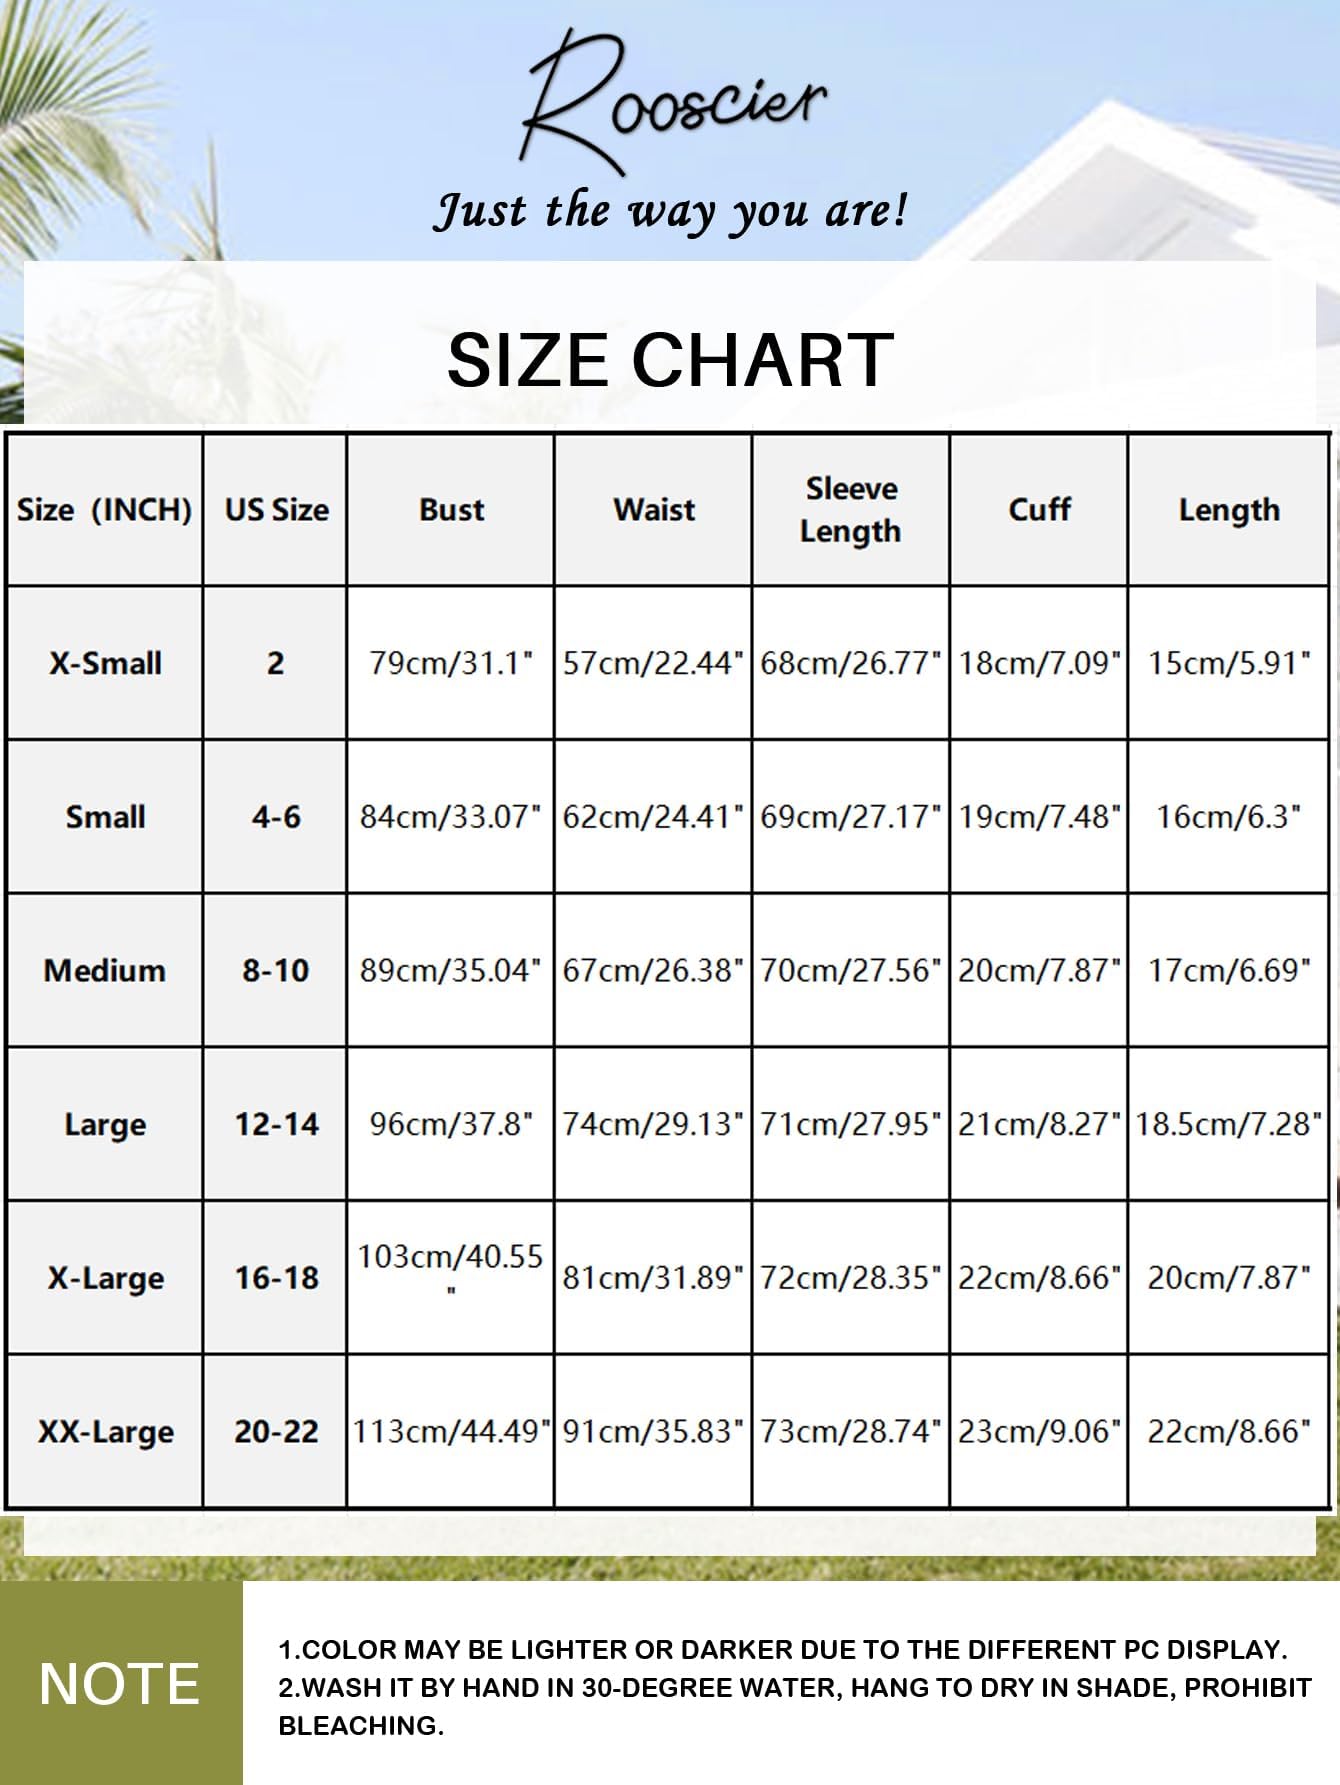Click bust value '96cm/37.8"'

tap(451, 1124)
